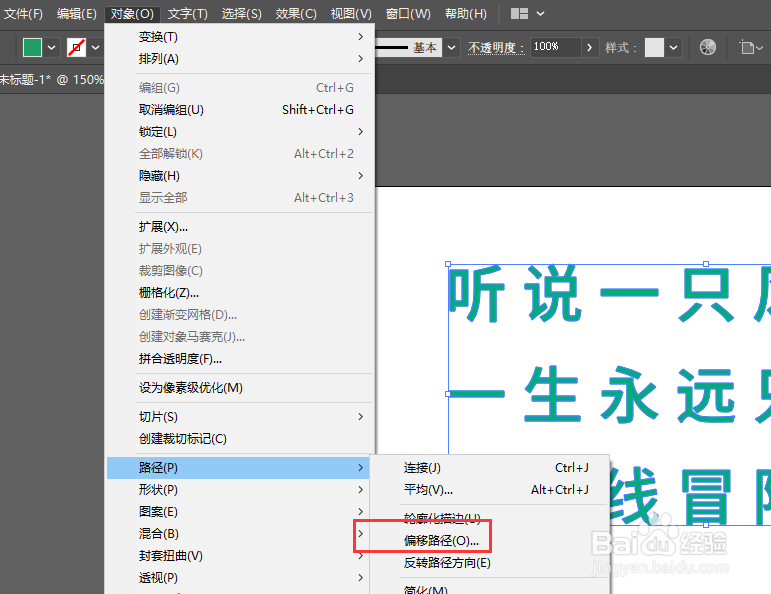Click the opacity 100% input field

(556, 47)
